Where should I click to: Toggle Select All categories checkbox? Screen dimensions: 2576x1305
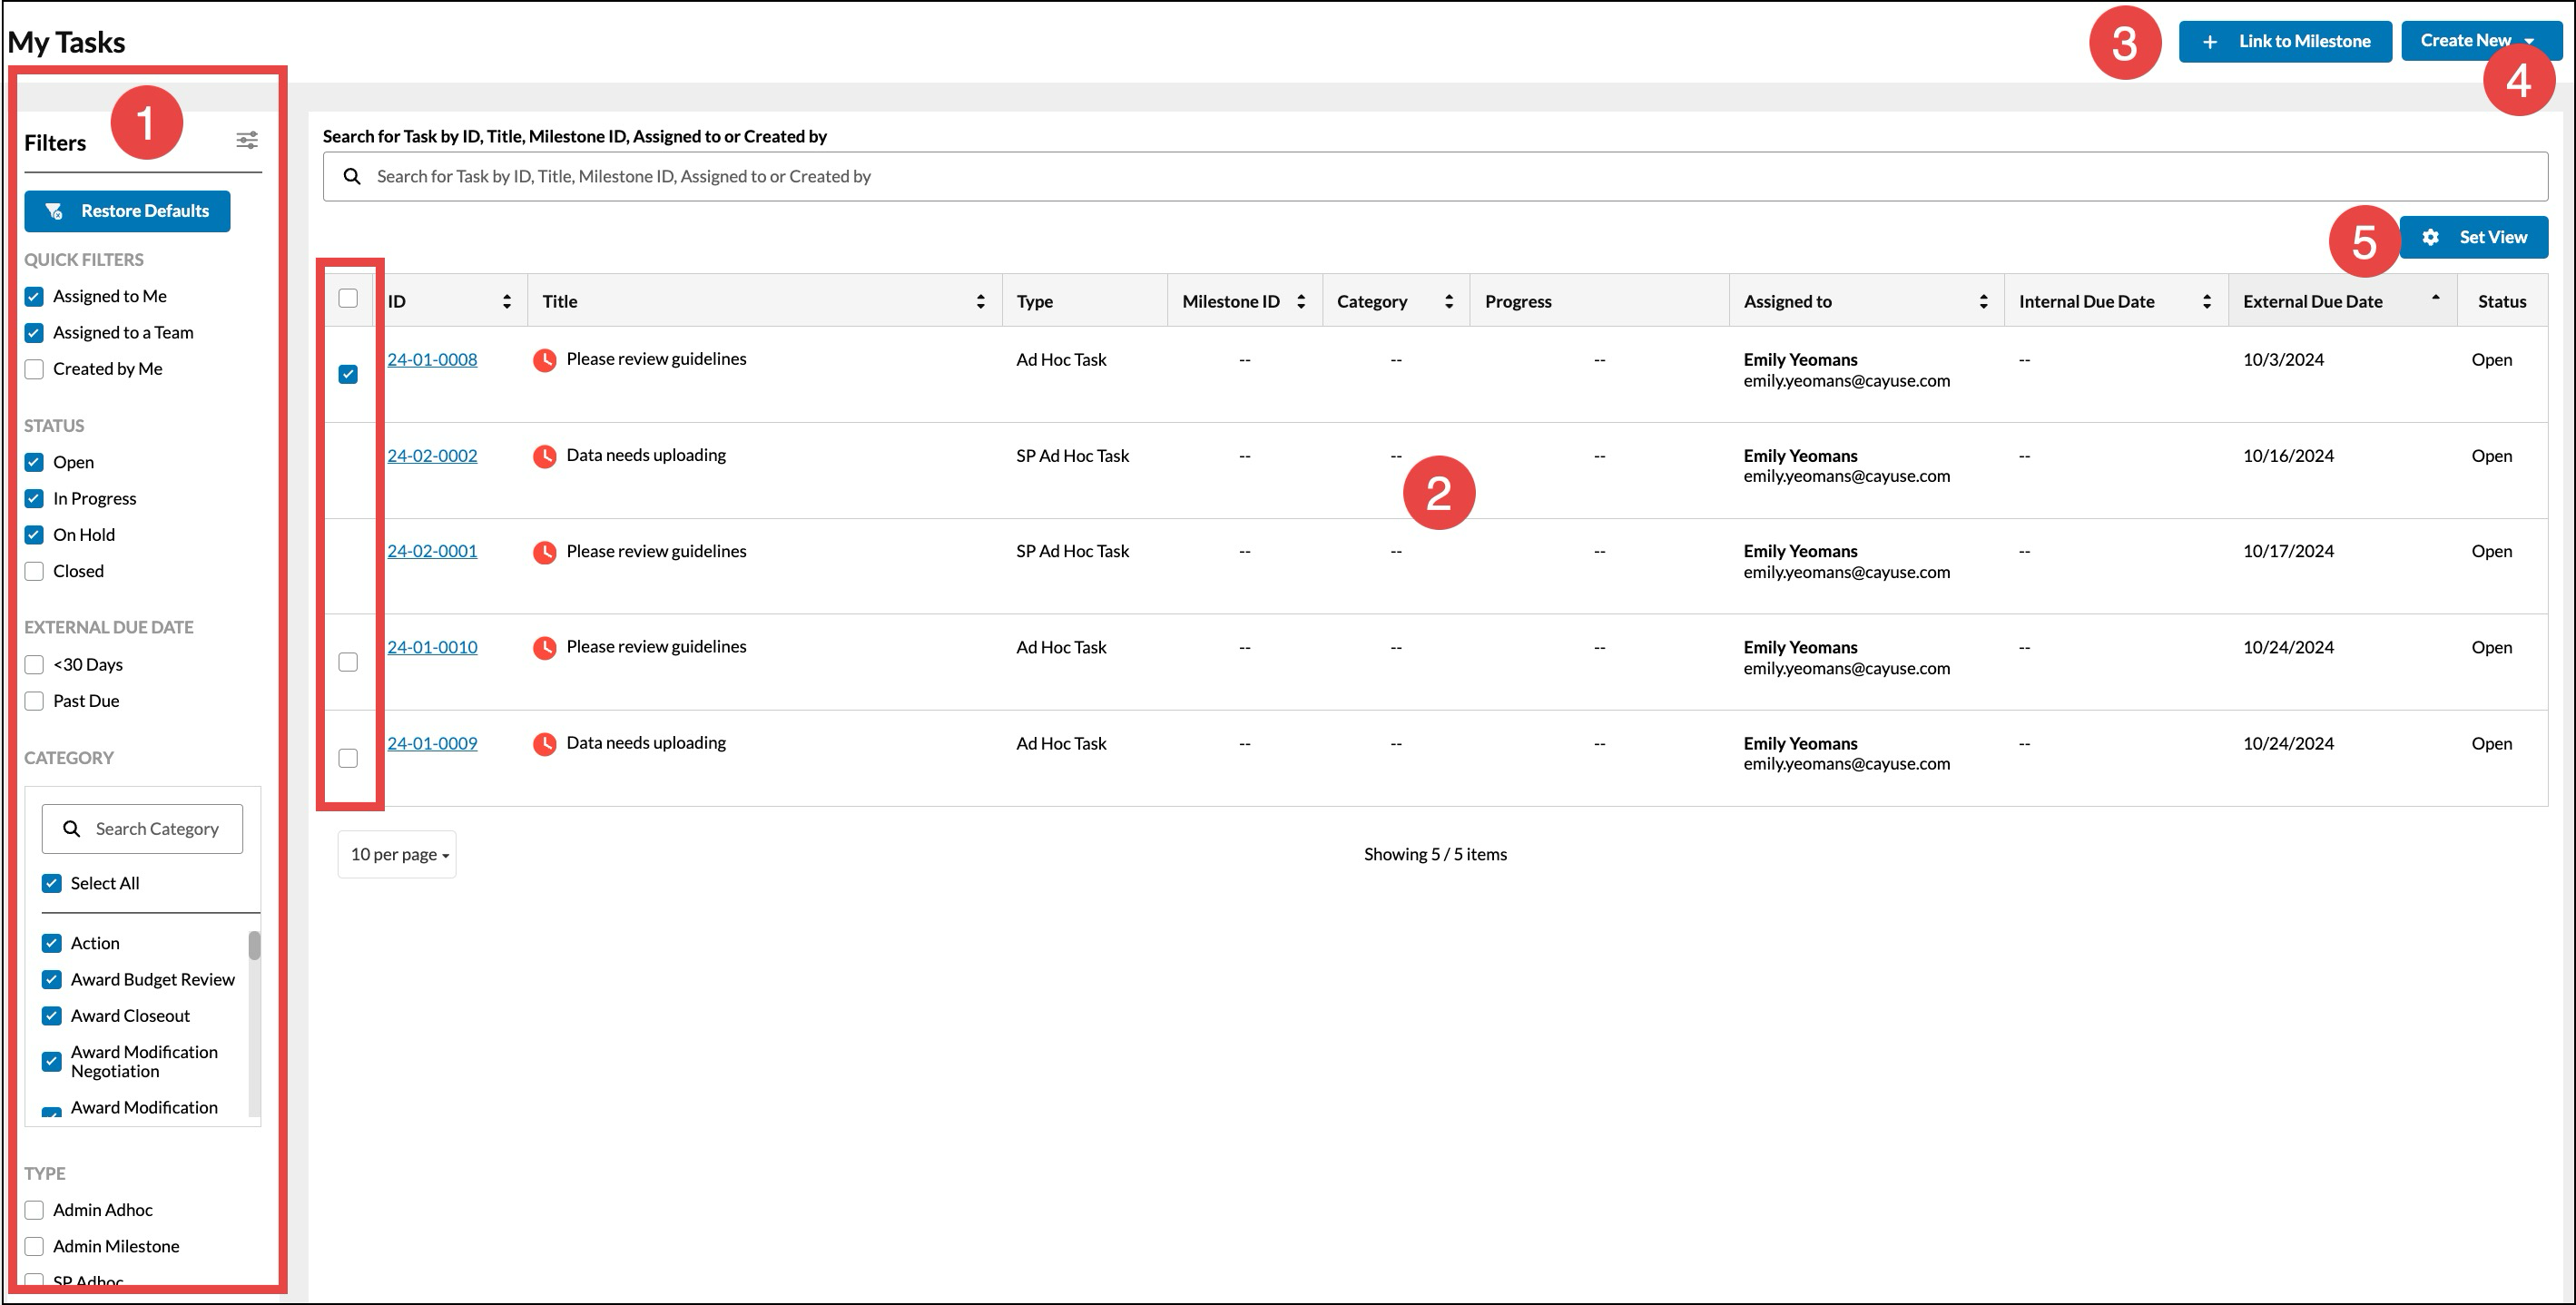pos(52,883)
